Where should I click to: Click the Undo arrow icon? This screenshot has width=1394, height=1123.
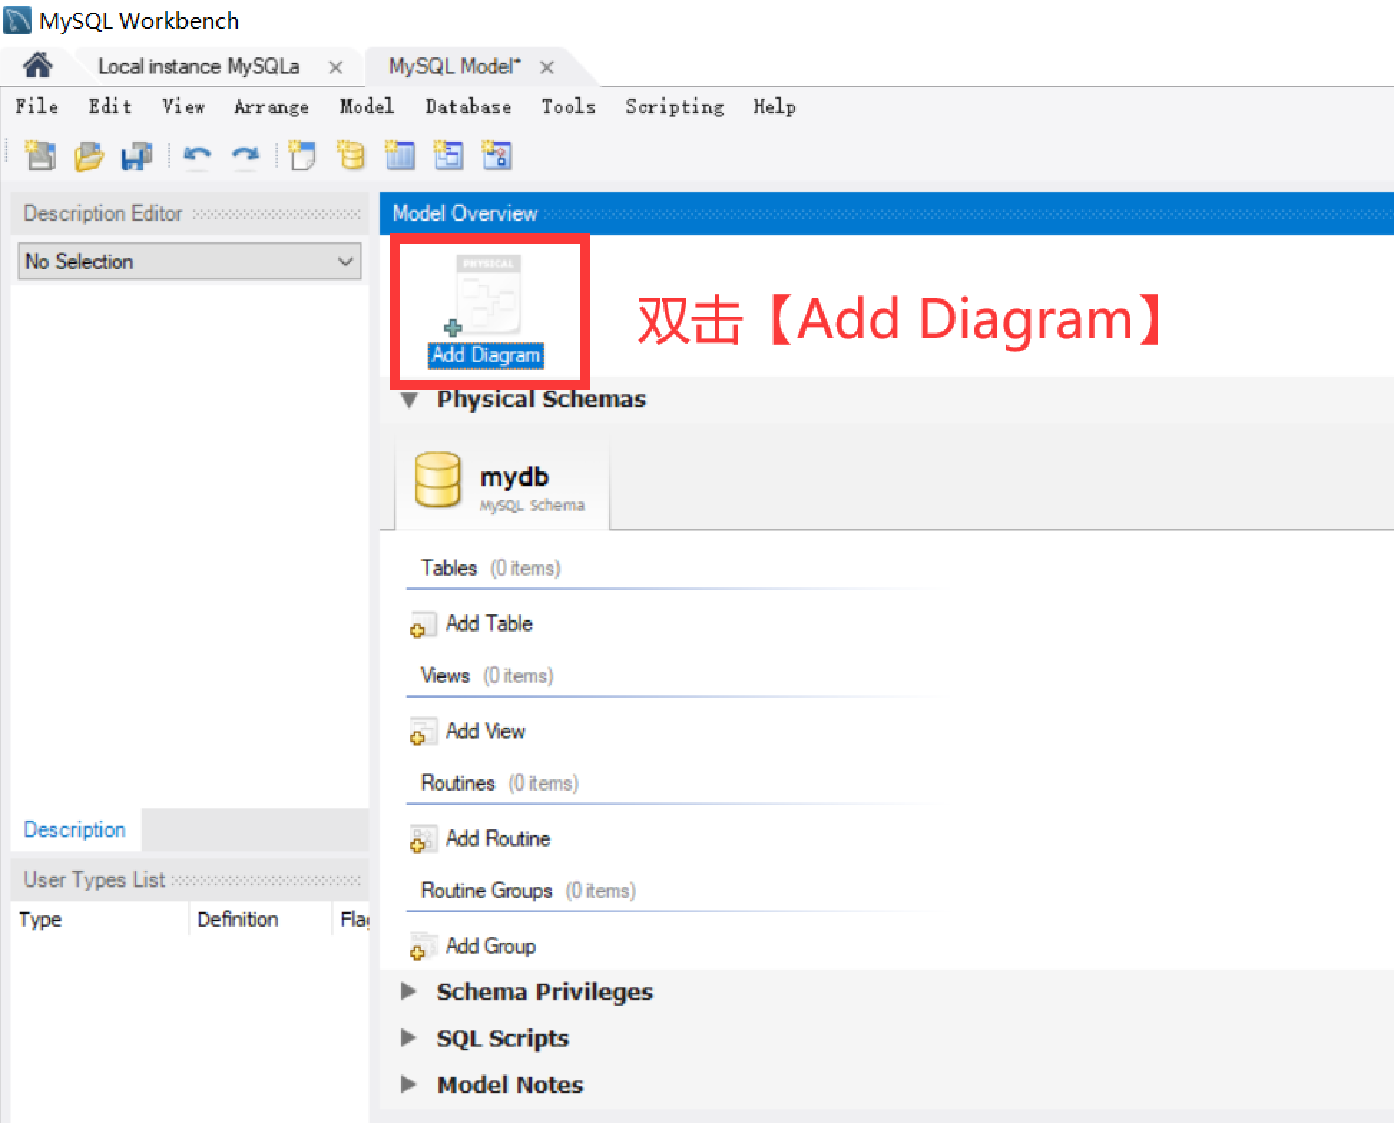[x=197, y=155]
